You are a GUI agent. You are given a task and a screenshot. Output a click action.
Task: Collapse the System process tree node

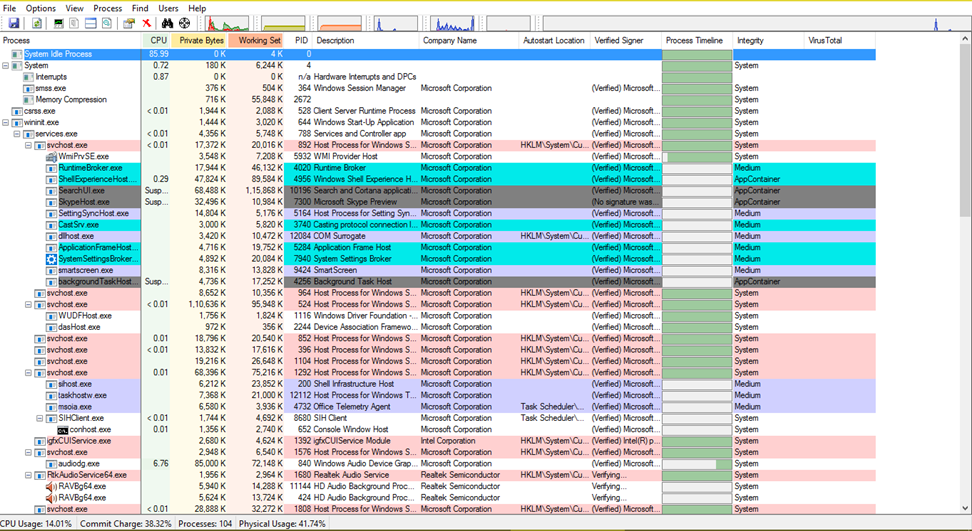tap(6, 65)
